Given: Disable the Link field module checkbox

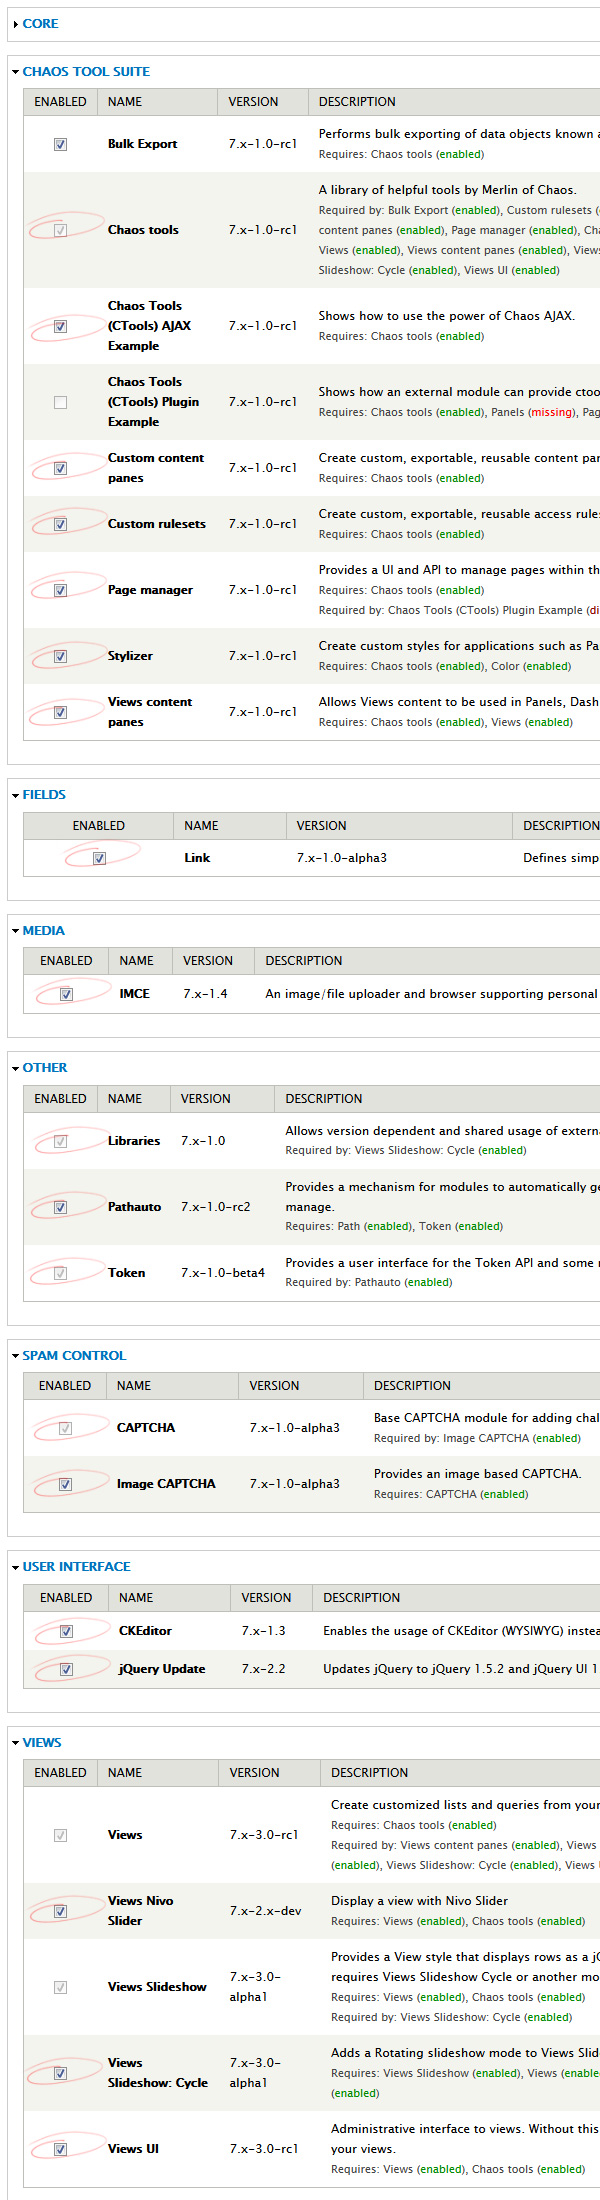Looking at the screenshot, I should (99, 858).
